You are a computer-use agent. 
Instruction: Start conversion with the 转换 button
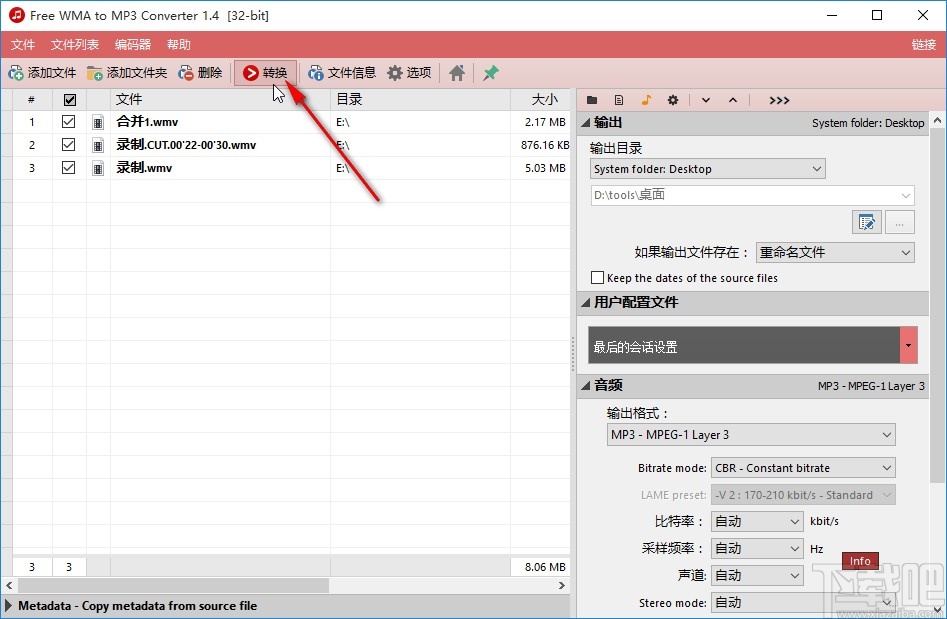tap(265, 72)
